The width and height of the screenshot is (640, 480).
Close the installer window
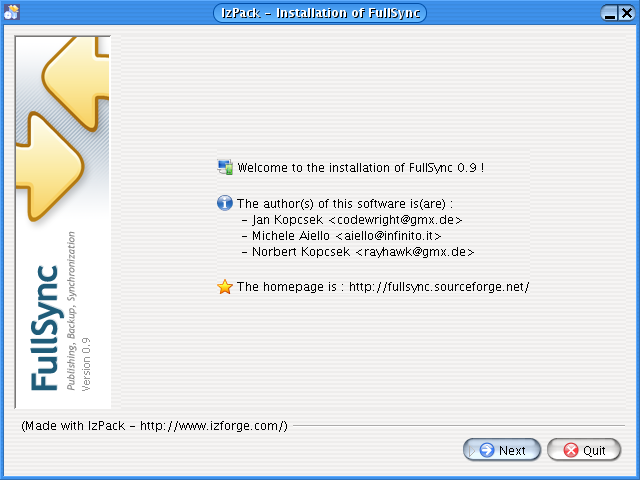tap(627, 13)
